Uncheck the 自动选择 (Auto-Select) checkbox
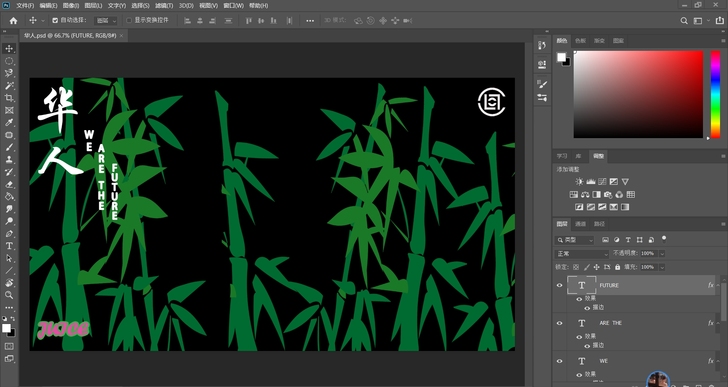Screen dimensions: 728x387 [55, 20]
